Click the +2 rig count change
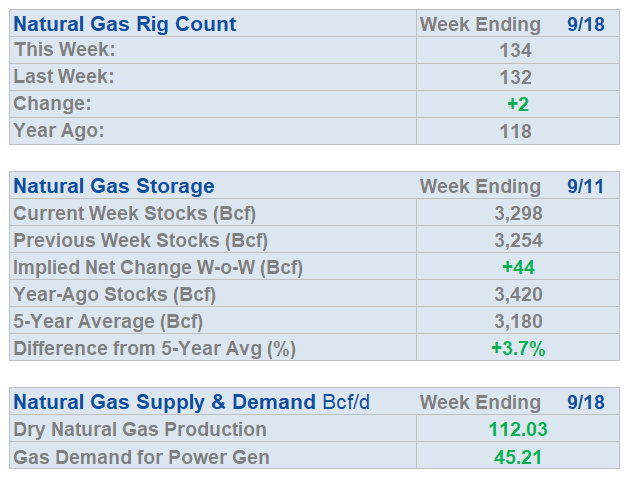Screen dimensions: 628x478 click(x=518, y=104)
